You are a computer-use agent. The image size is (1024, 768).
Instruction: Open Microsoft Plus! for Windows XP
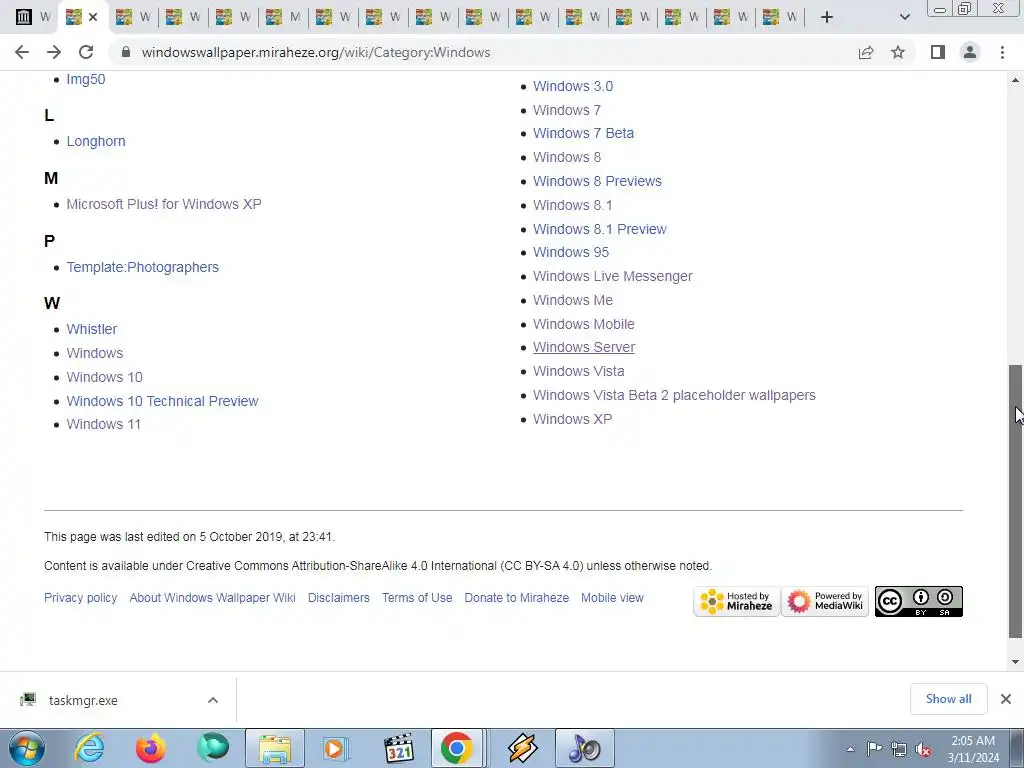click(x=164, y=204)
